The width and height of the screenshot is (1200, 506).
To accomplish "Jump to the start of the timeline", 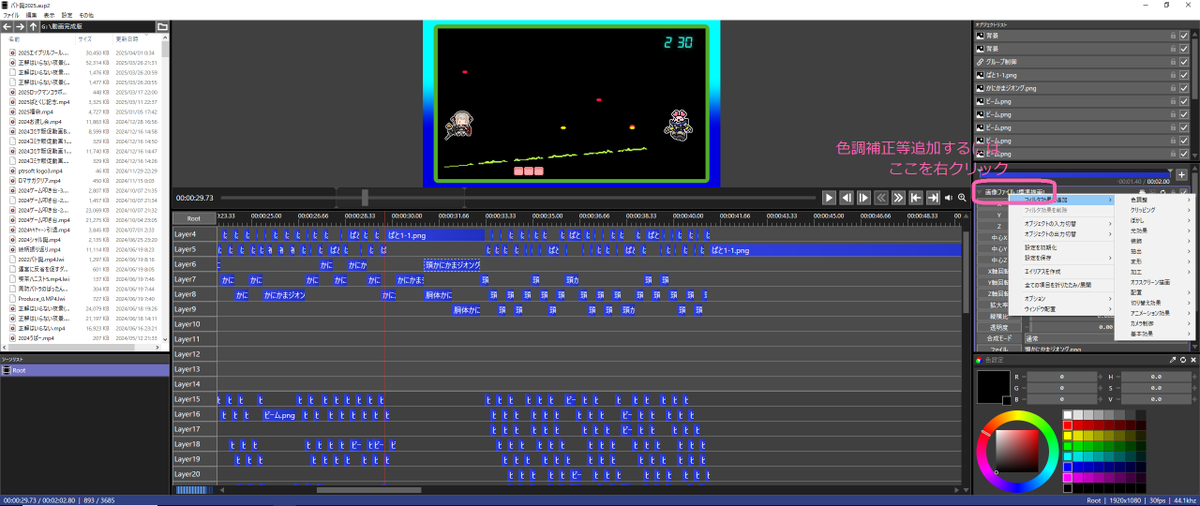I will [x=915, y=198].
